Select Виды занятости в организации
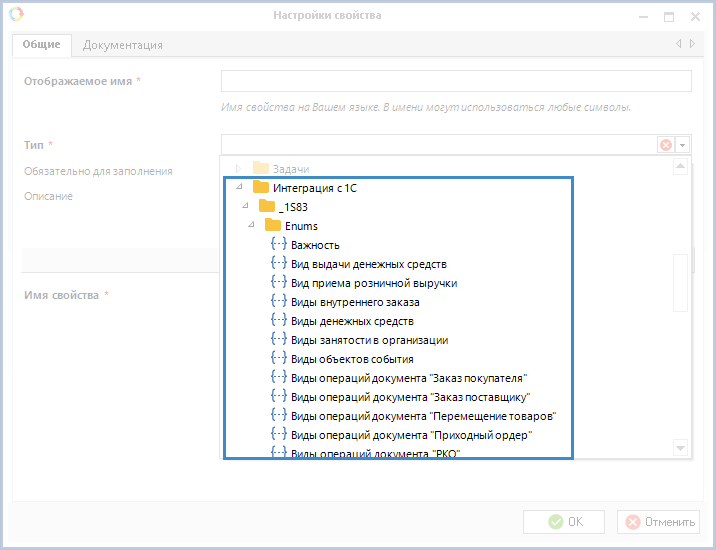This screenshot has width=716, height=550. click(x=369, y=340)
